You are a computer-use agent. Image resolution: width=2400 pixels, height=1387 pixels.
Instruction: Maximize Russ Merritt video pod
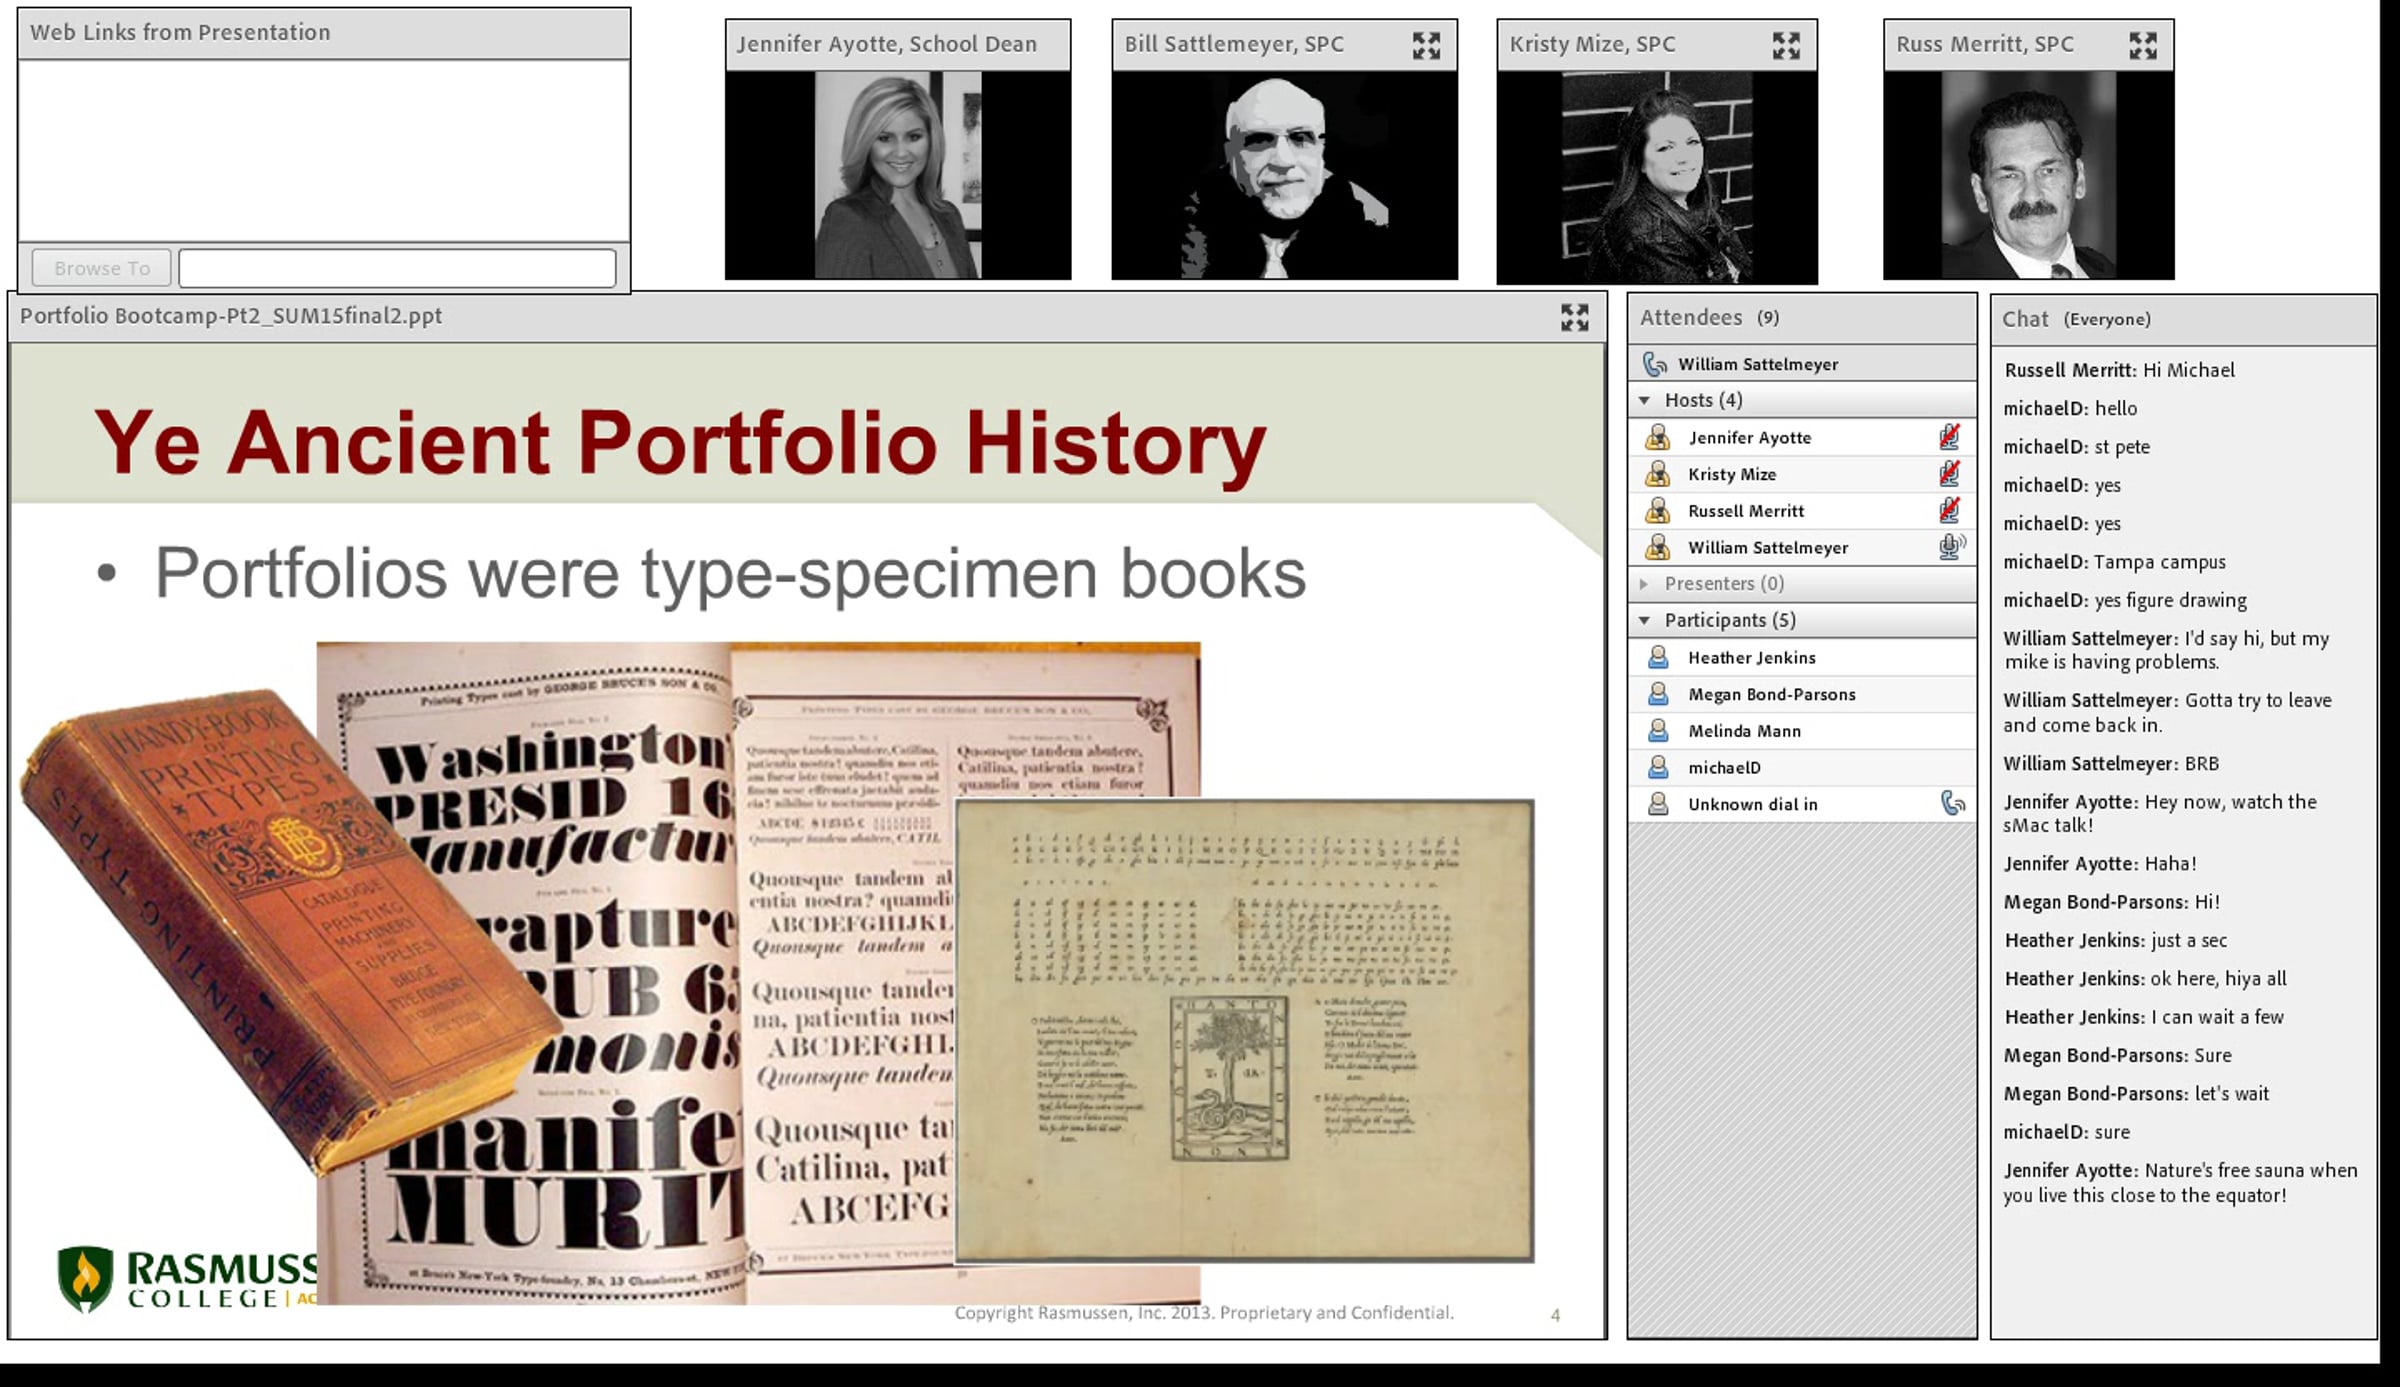2142,45
